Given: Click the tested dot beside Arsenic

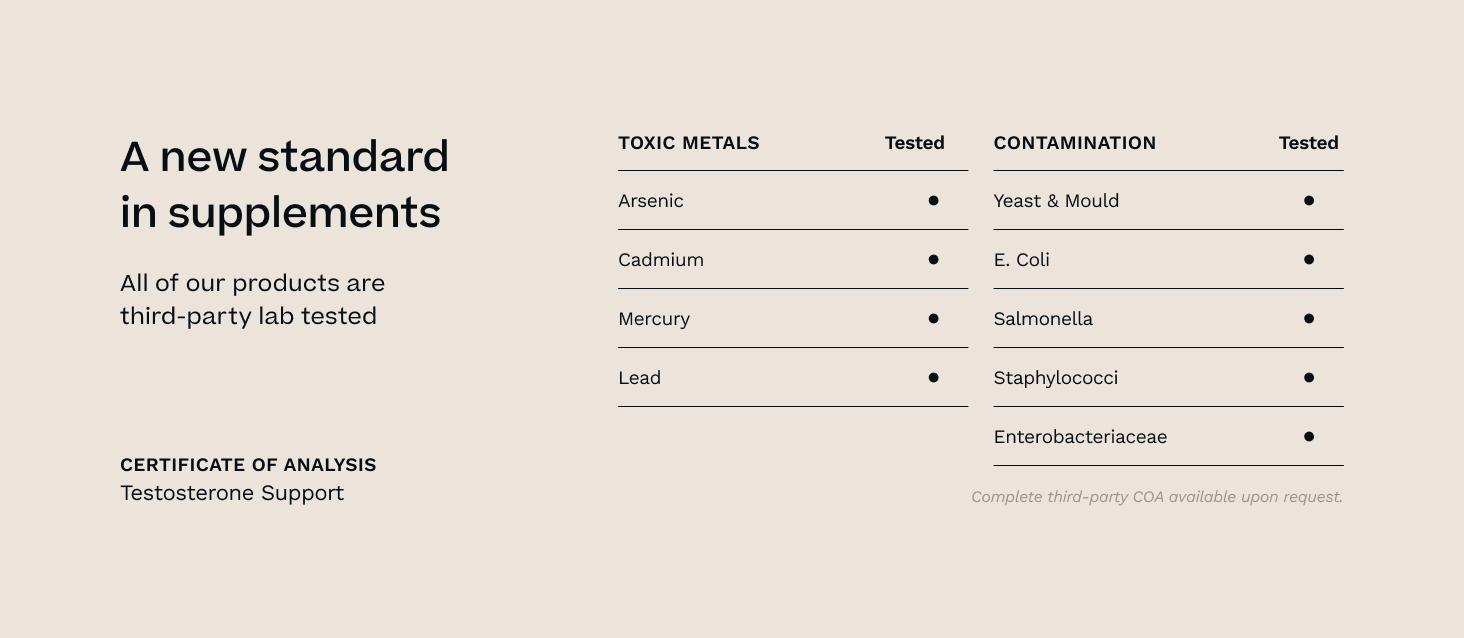Looking at the screenshot, I should [933, 201].
